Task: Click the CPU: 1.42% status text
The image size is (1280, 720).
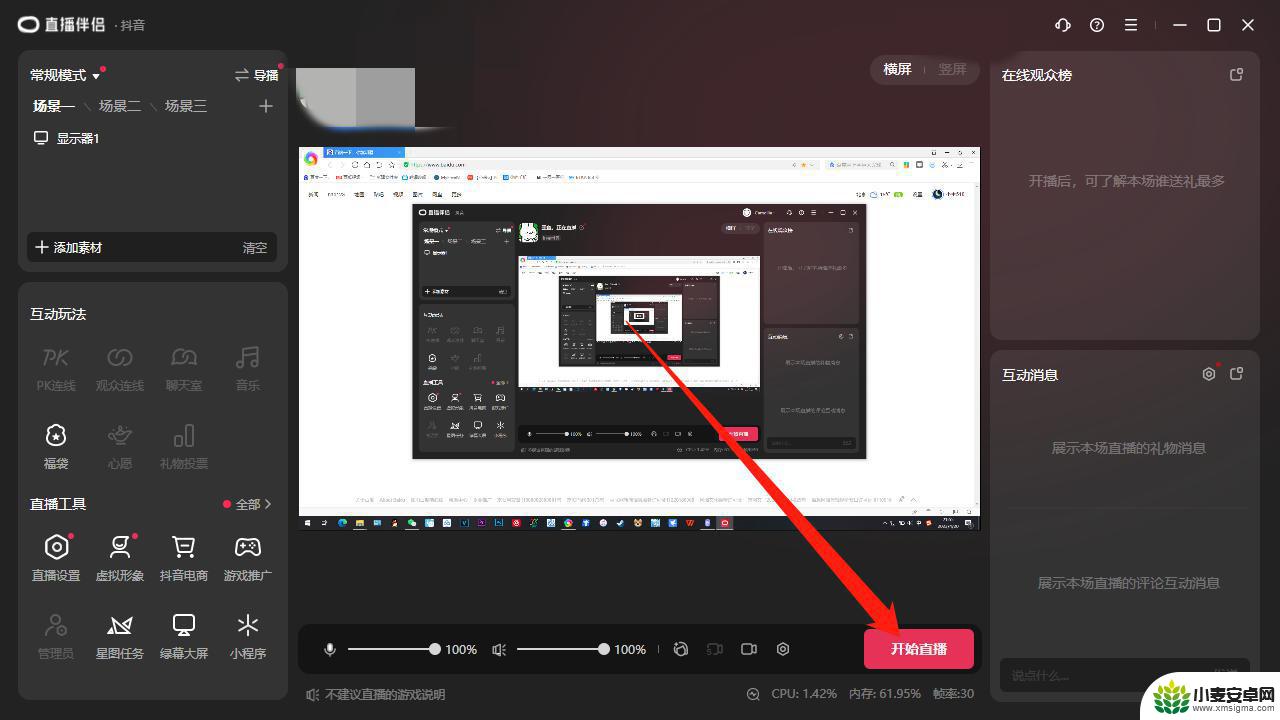Action: [804, 694]
